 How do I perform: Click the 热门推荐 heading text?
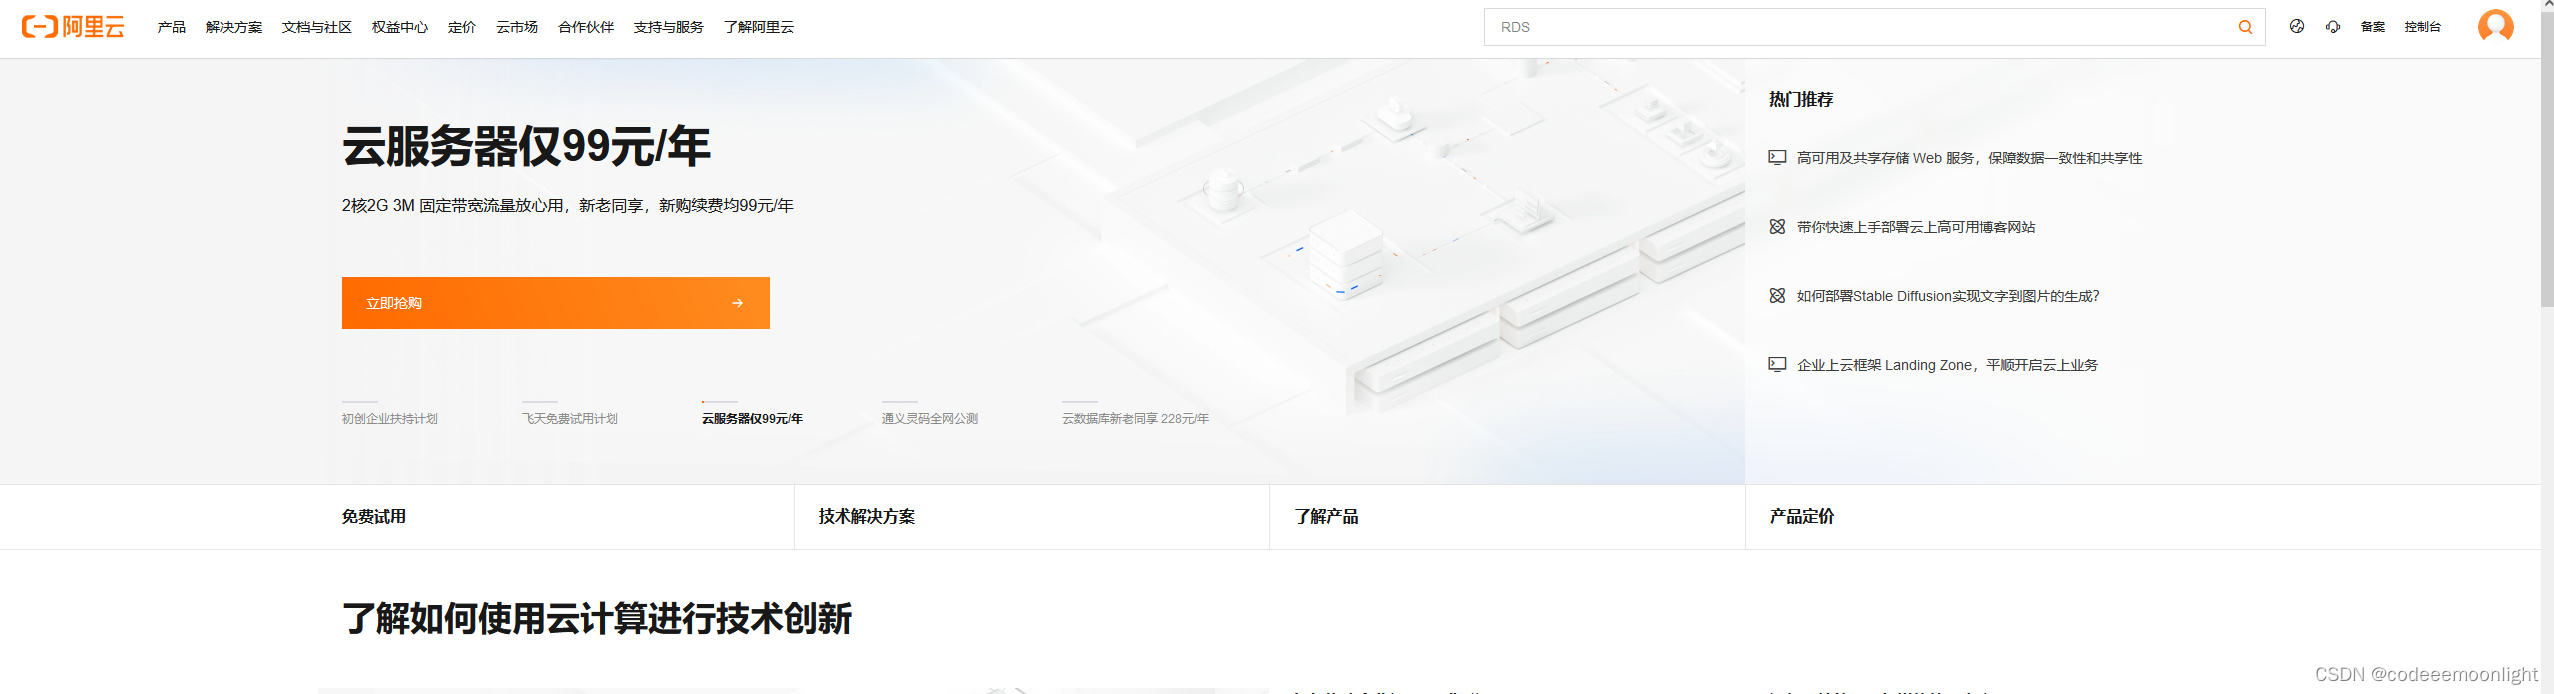1801,99
